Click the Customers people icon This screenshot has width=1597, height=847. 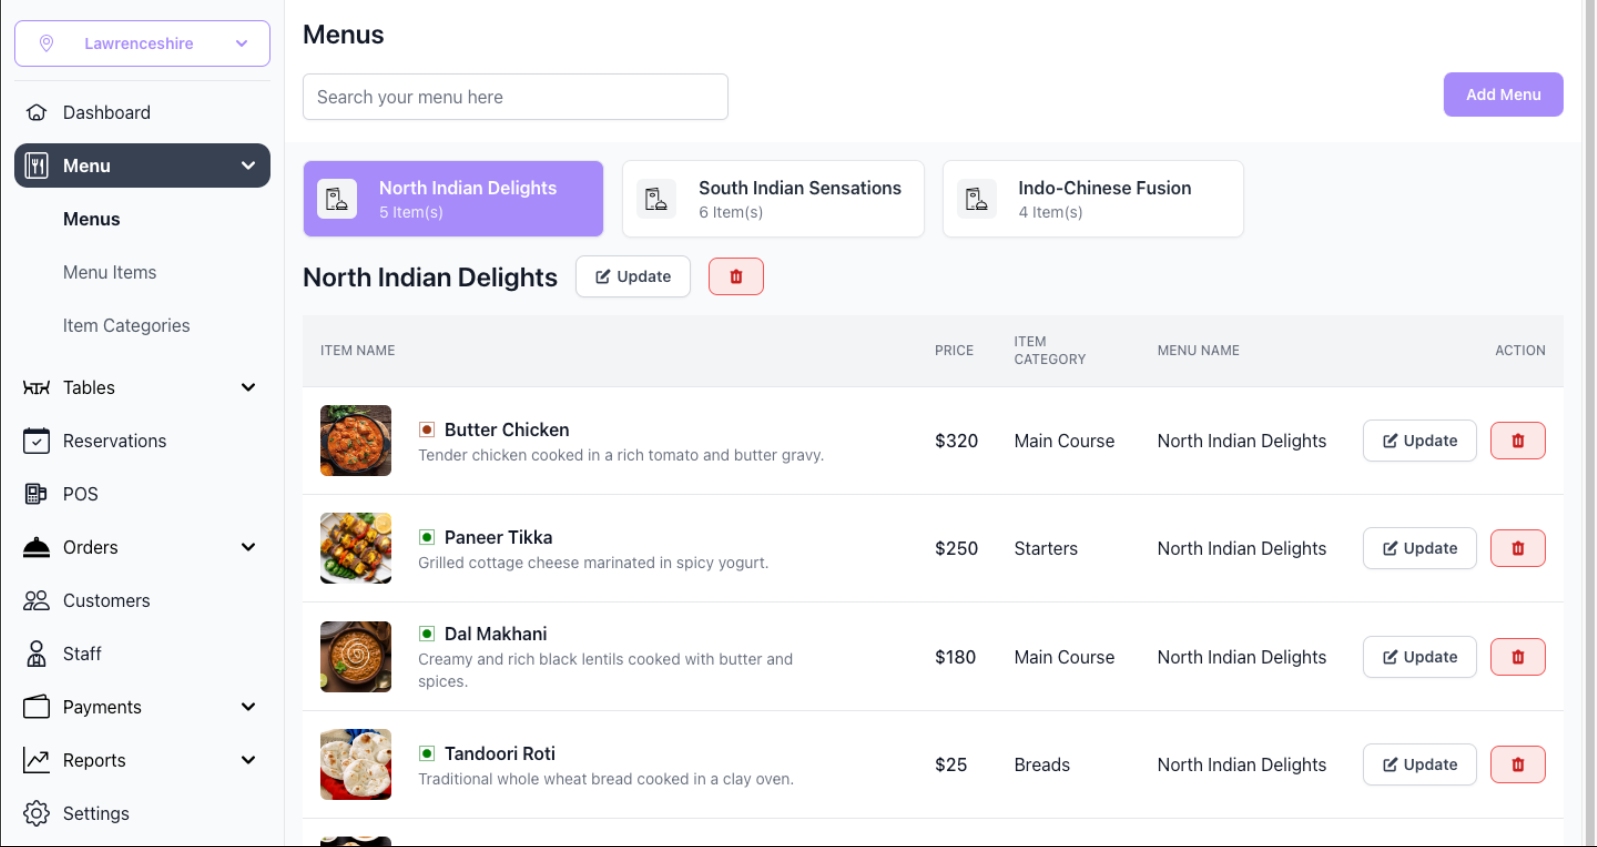[36, 601]
